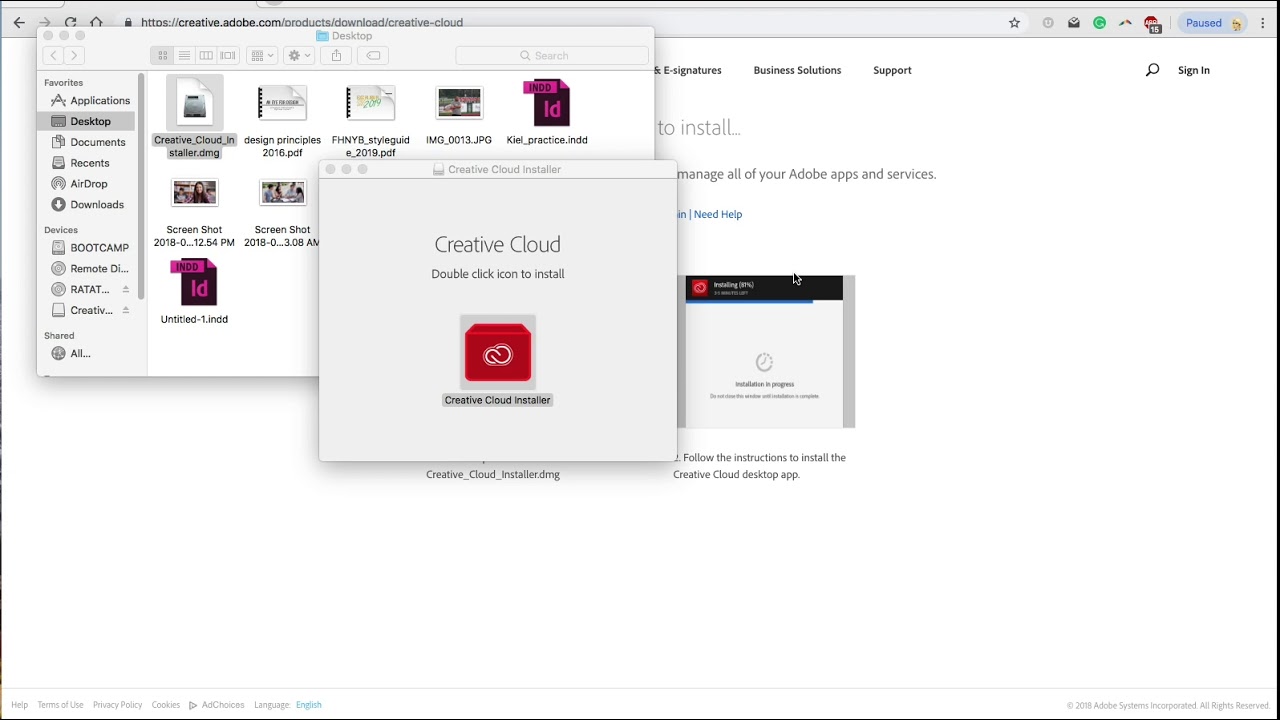Switch Finder to list view

pos(184,56)
